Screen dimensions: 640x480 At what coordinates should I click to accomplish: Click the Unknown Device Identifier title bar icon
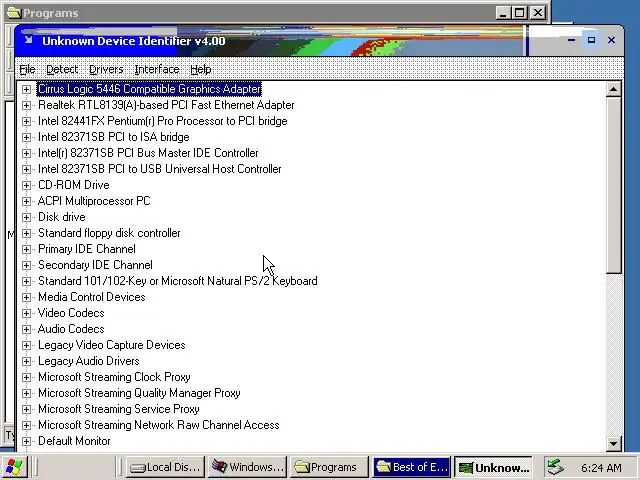28,40
